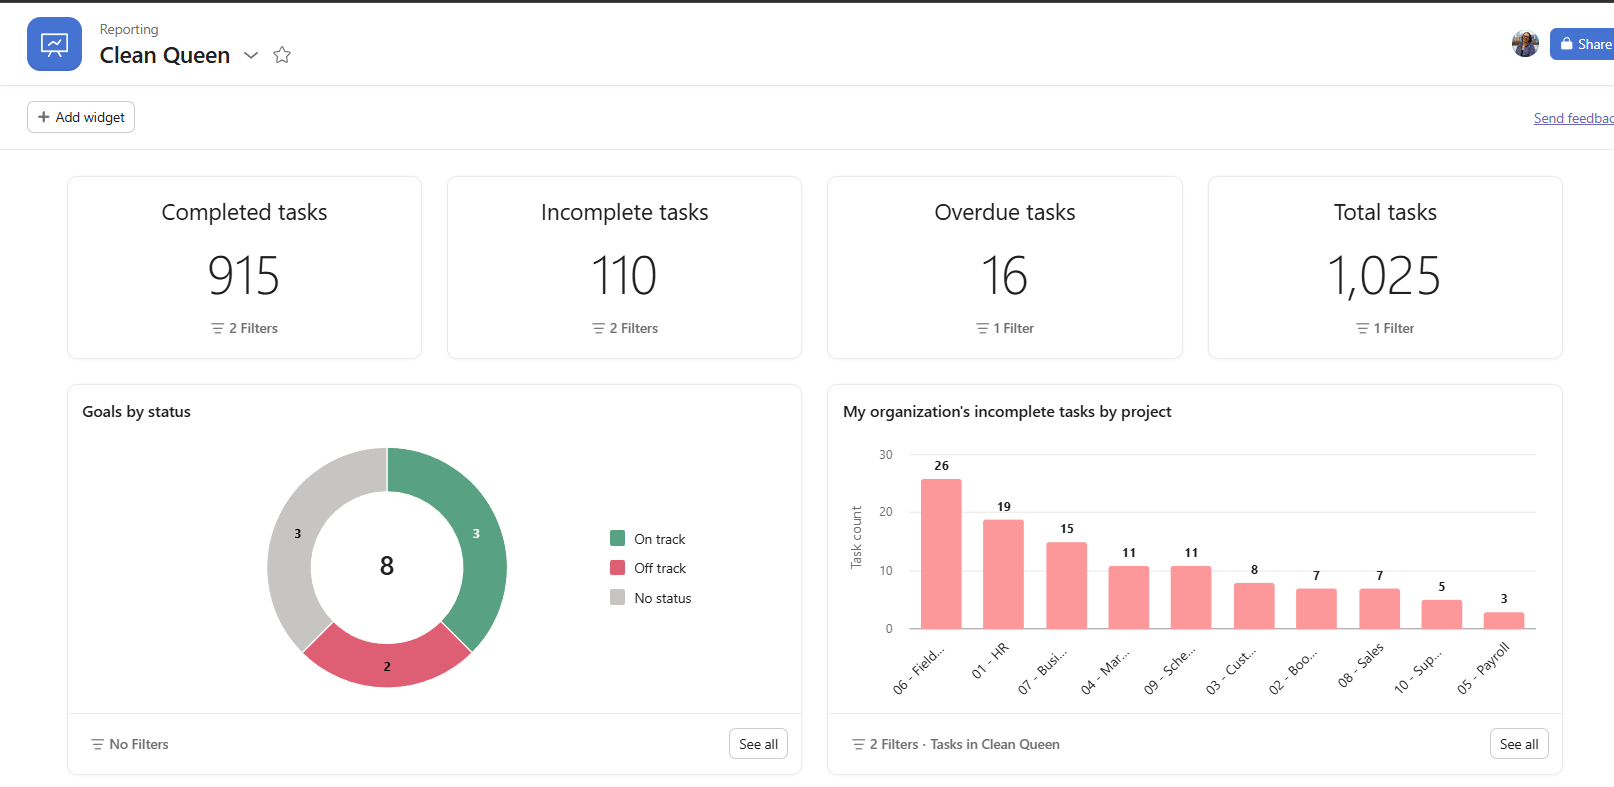Star the Clean Queen dashboard as favorite
Image resolution: width=1614 pixels, height=787 pixels.
(282, 55)
